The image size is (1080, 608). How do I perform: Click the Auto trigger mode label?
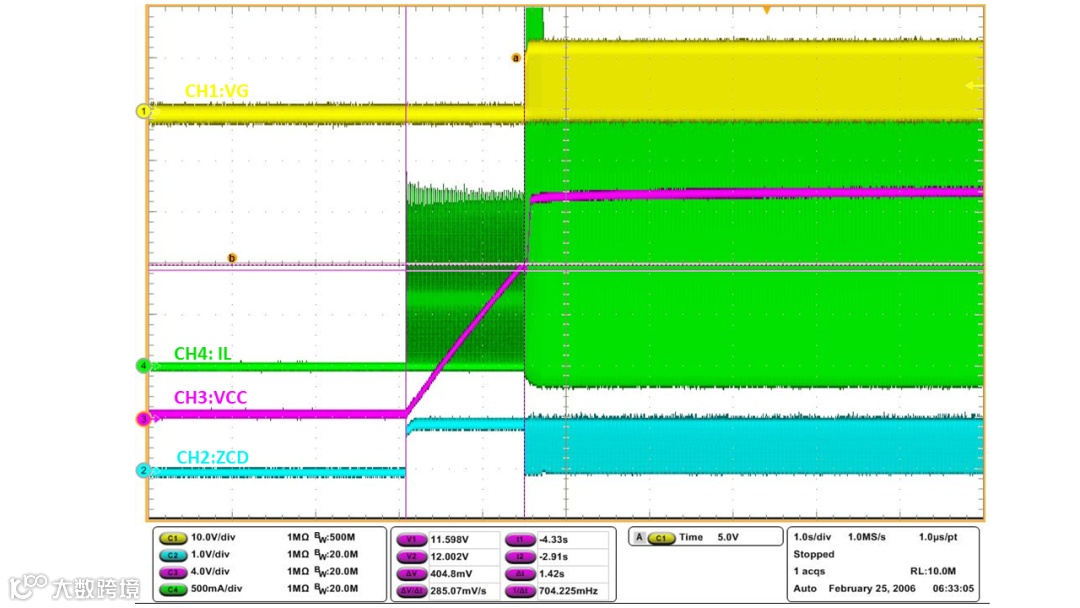coord(804,589)
